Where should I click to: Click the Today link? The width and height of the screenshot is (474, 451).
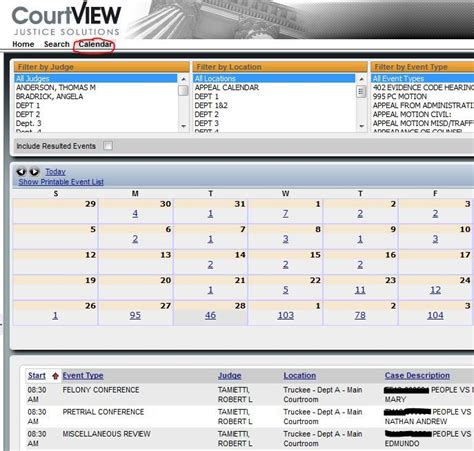click(55, 172)
